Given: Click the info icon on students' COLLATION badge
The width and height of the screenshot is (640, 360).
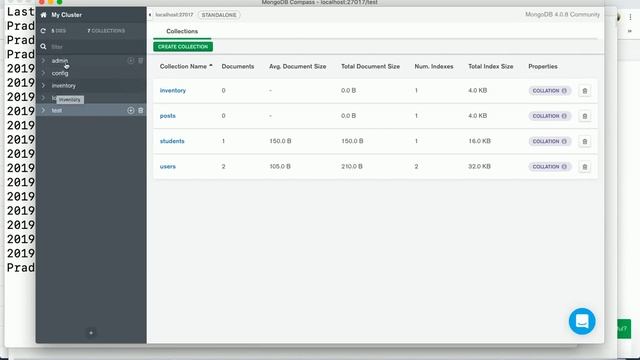Looking at the screenshot, I should (564, 141).
